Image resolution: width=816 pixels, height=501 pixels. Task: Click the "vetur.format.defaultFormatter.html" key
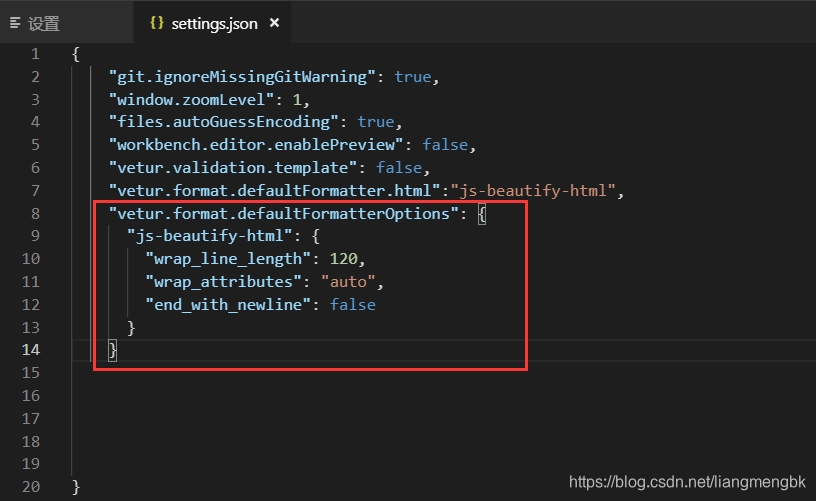pyautogui.click(x=274, y=190)
